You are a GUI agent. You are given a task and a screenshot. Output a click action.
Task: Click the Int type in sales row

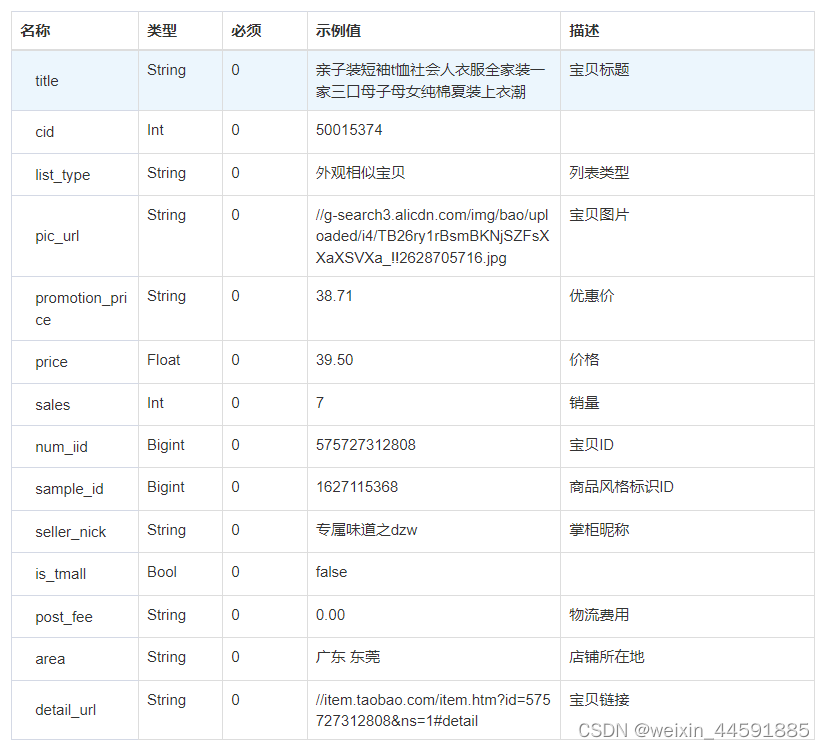155,403
